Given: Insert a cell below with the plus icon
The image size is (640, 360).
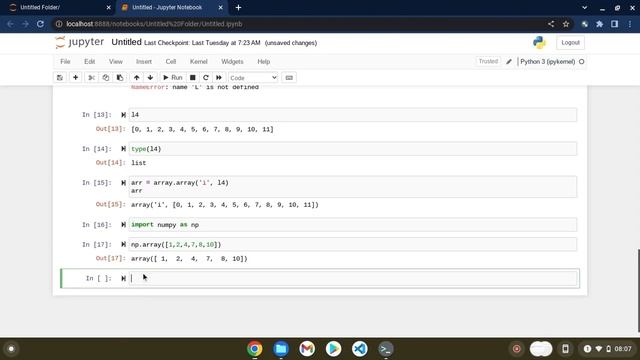Looking at the screenshot, I should click(x=76, y=78).
